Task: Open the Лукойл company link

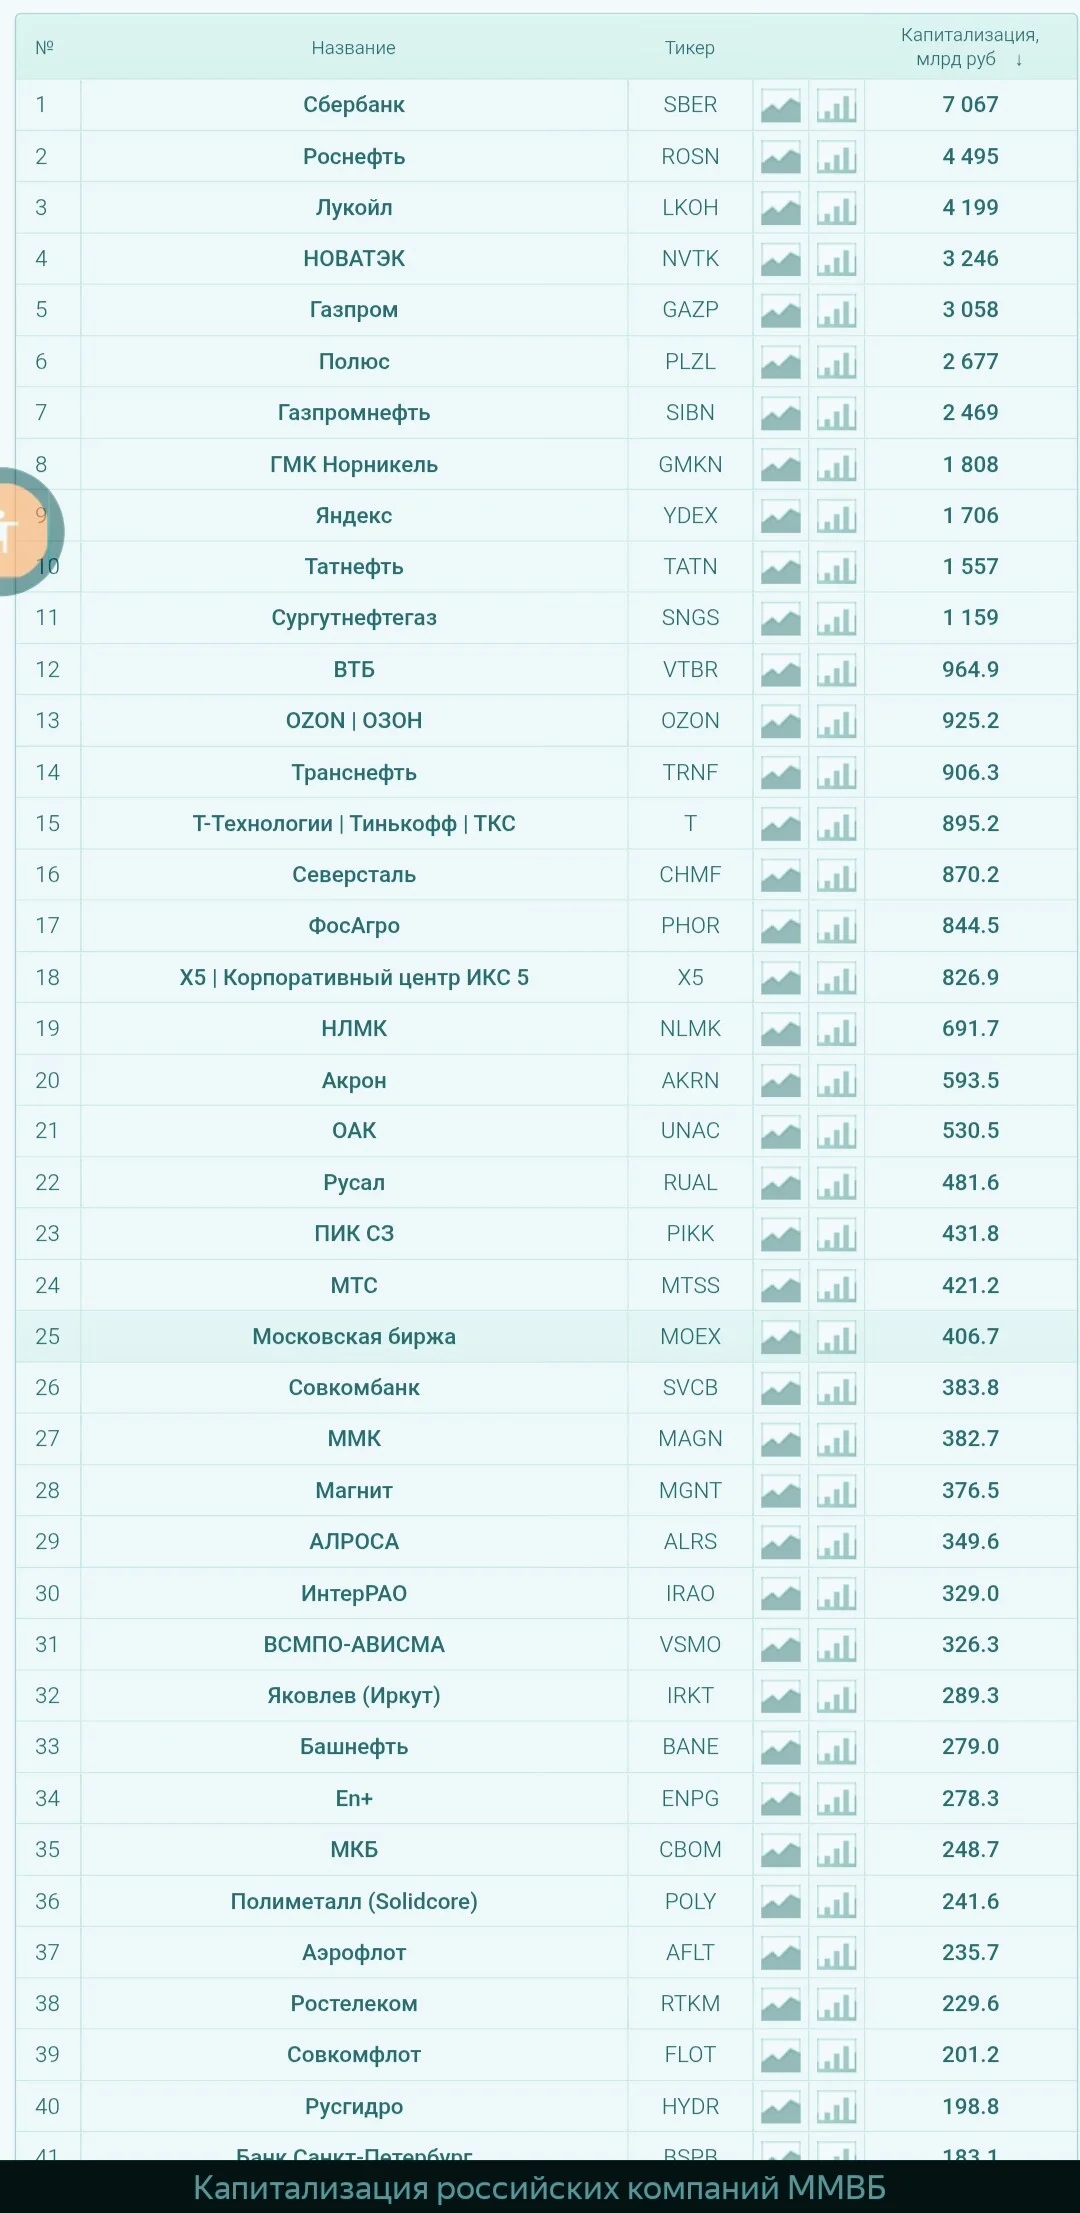Action: [354, 208]
